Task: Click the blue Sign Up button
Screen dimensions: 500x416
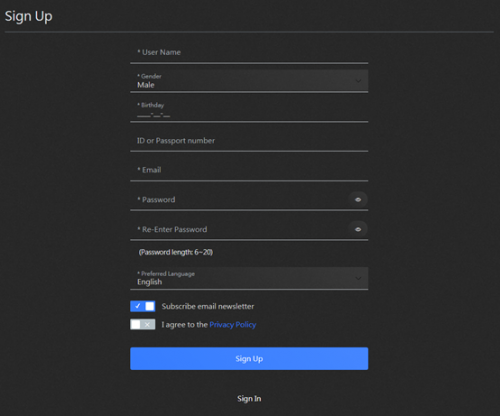Action: (x=249, y=359)
